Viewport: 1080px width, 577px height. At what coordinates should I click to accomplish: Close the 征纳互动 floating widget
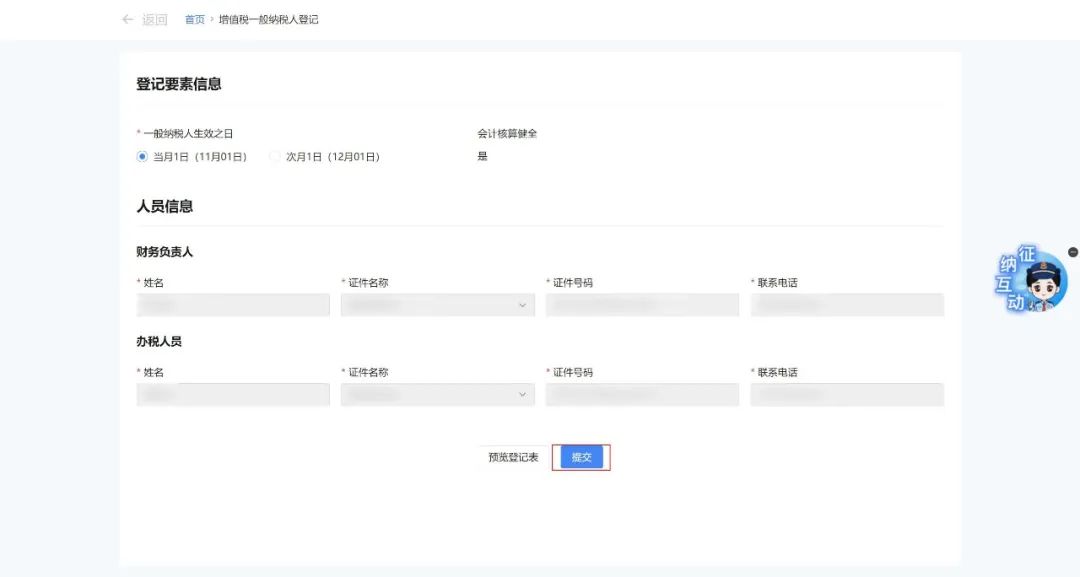click(x=1072, y=252)
